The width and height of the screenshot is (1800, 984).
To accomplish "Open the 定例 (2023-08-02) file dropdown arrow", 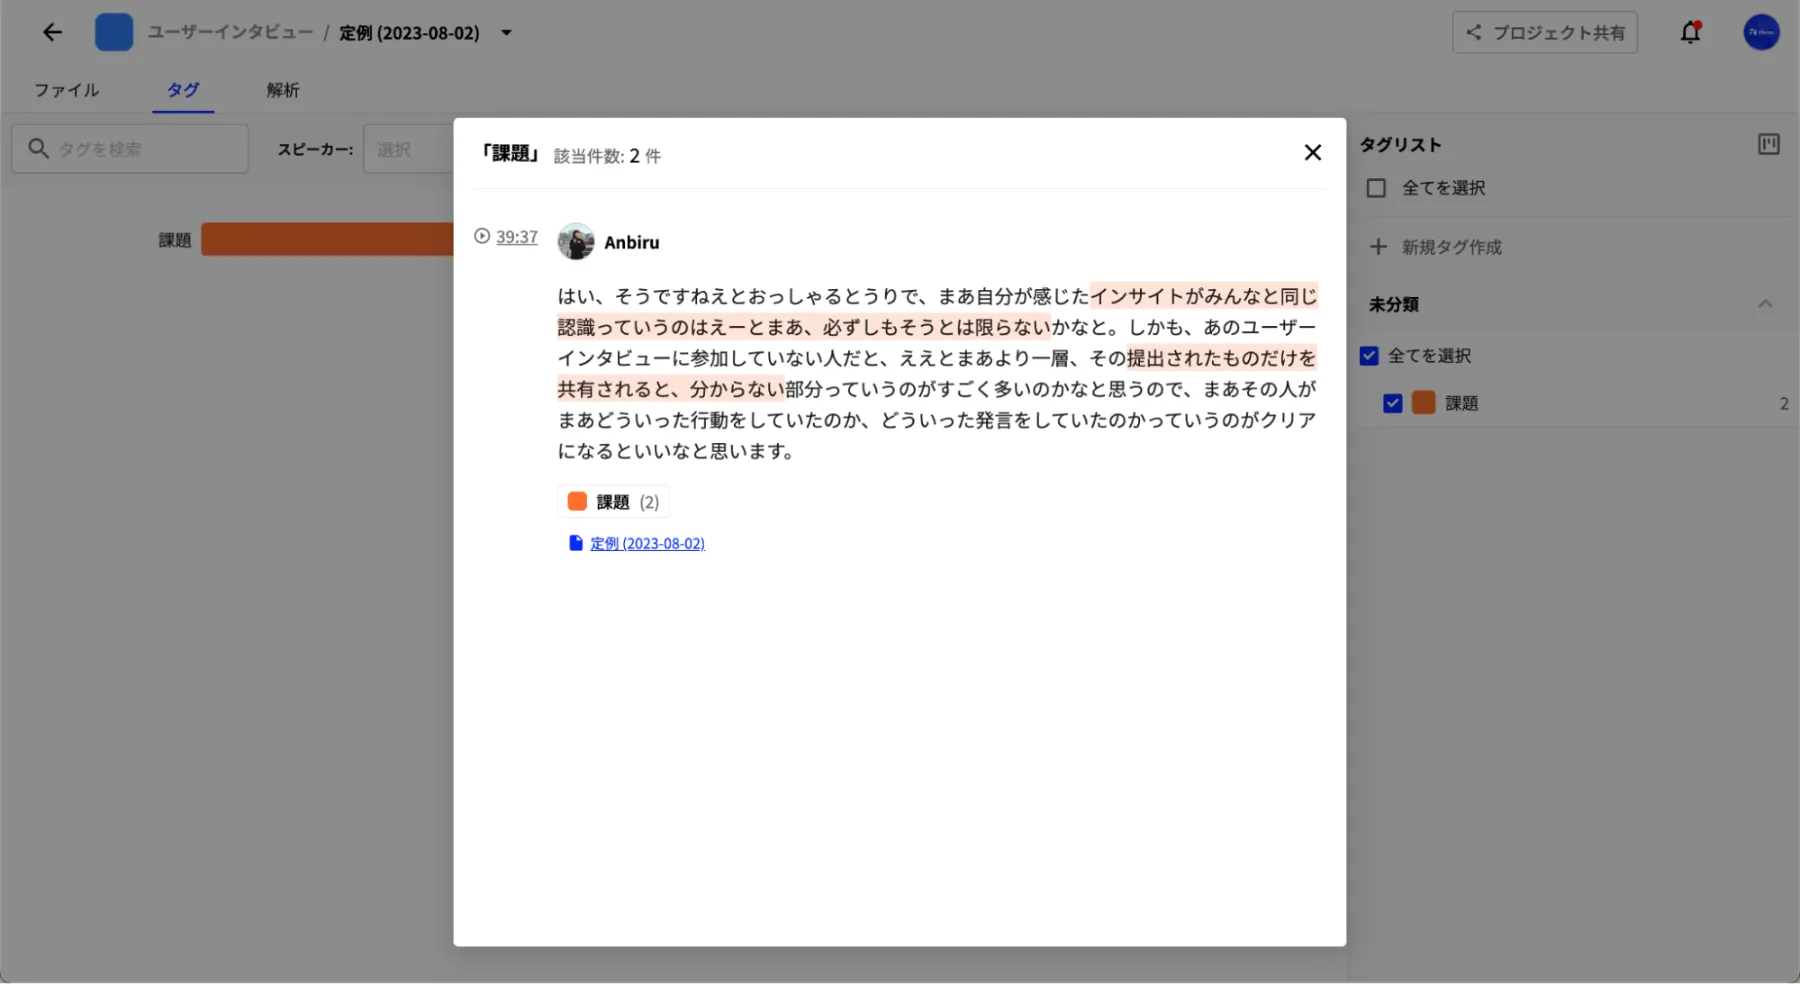I will point(507,33).
